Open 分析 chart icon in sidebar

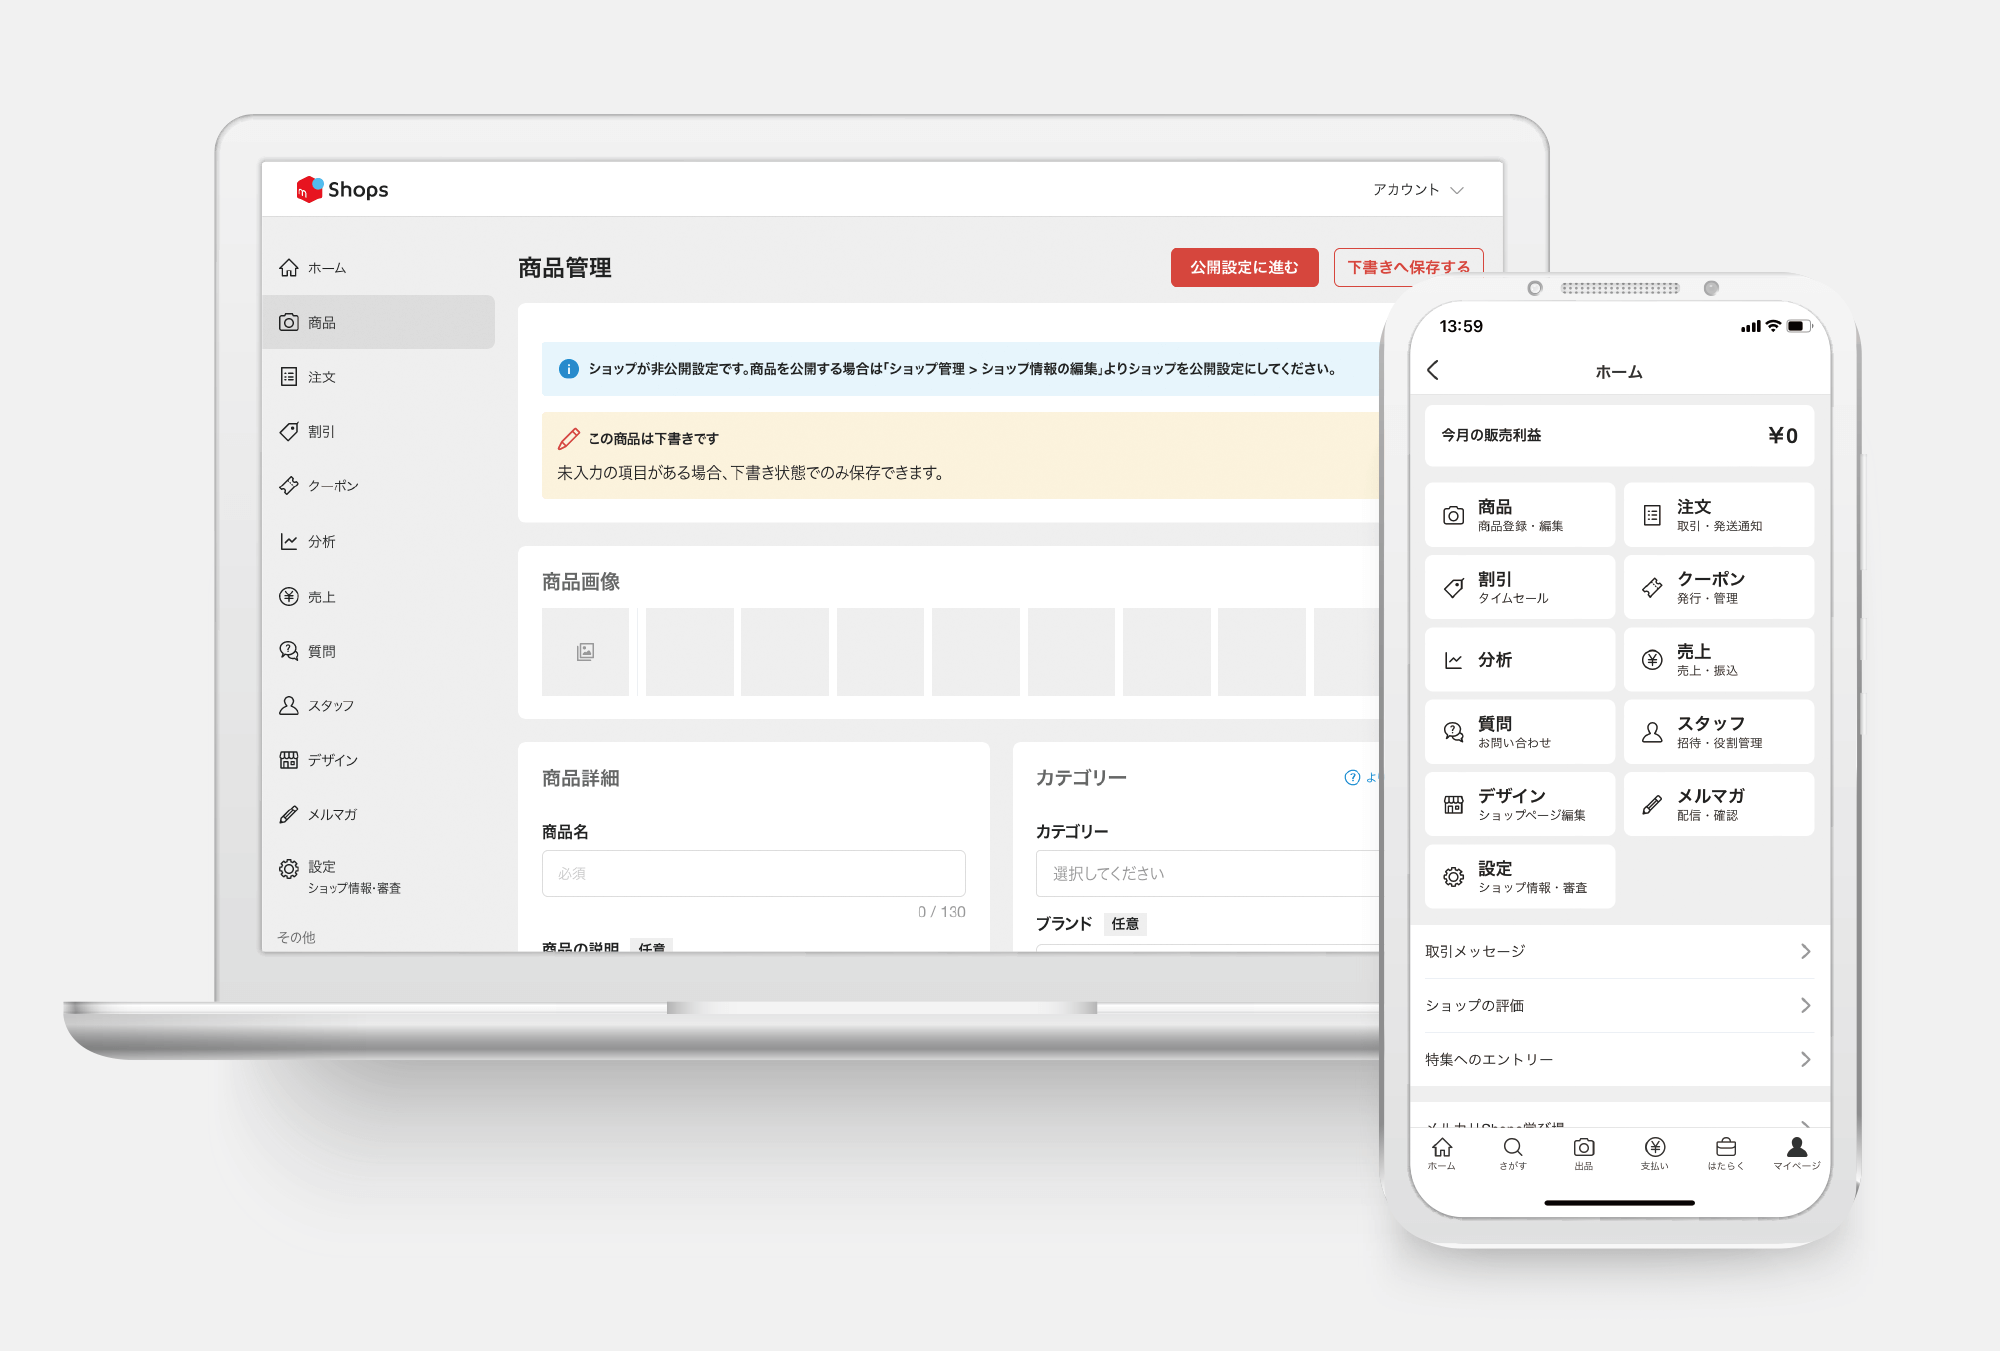(289, 541)
